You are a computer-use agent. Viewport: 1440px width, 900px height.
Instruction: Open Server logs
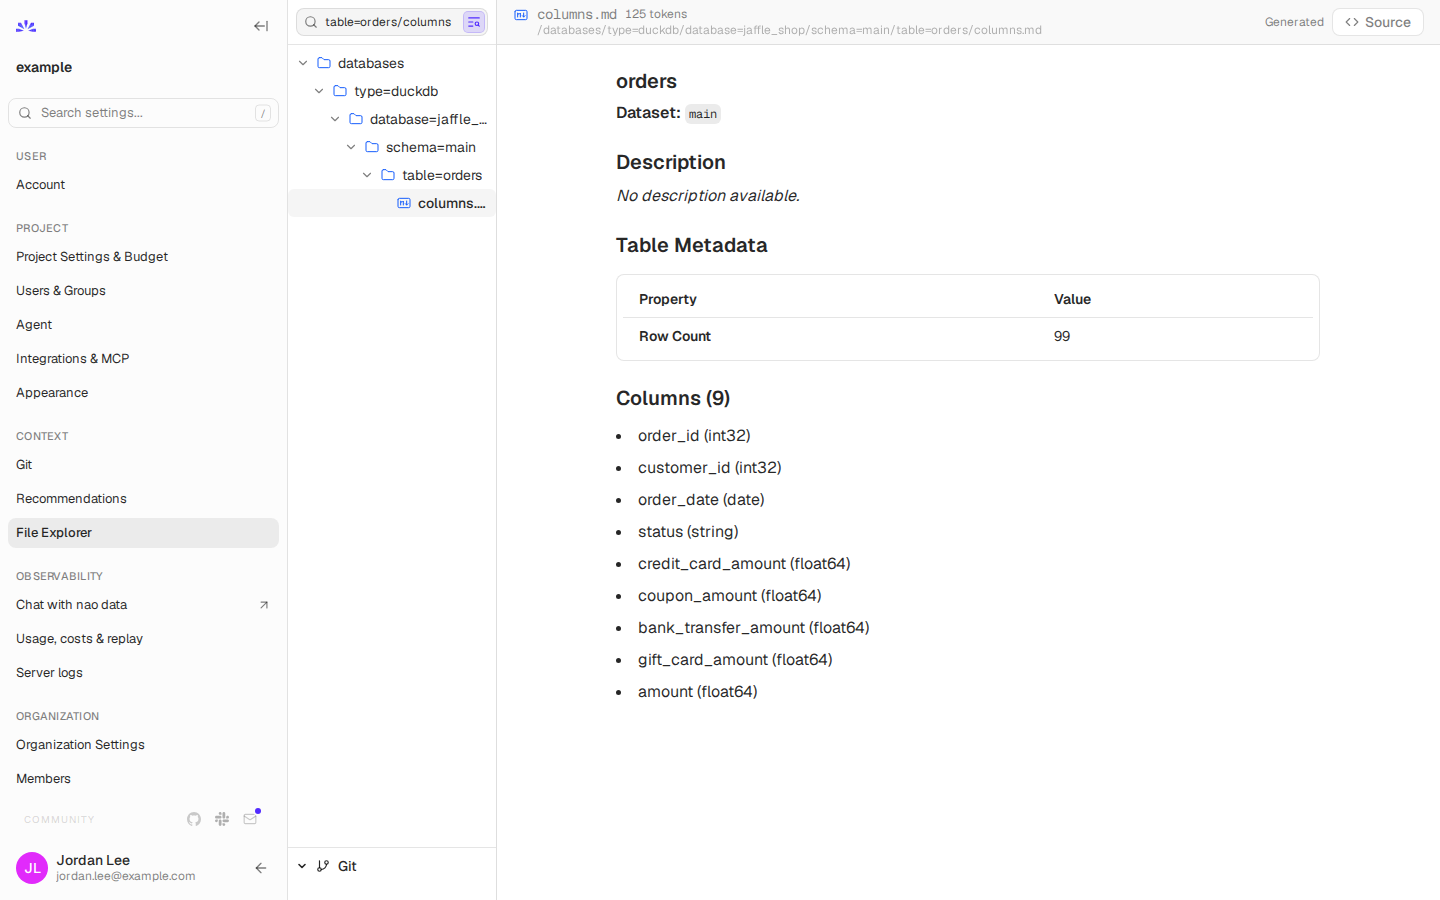tap(143, 673)
